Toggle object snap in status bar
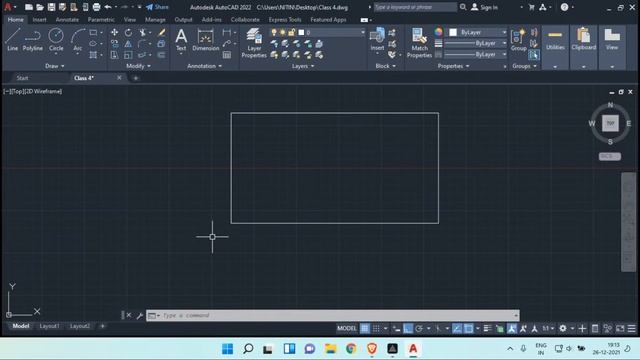This screenshot has width=640, height=360. tap(468, 328)
